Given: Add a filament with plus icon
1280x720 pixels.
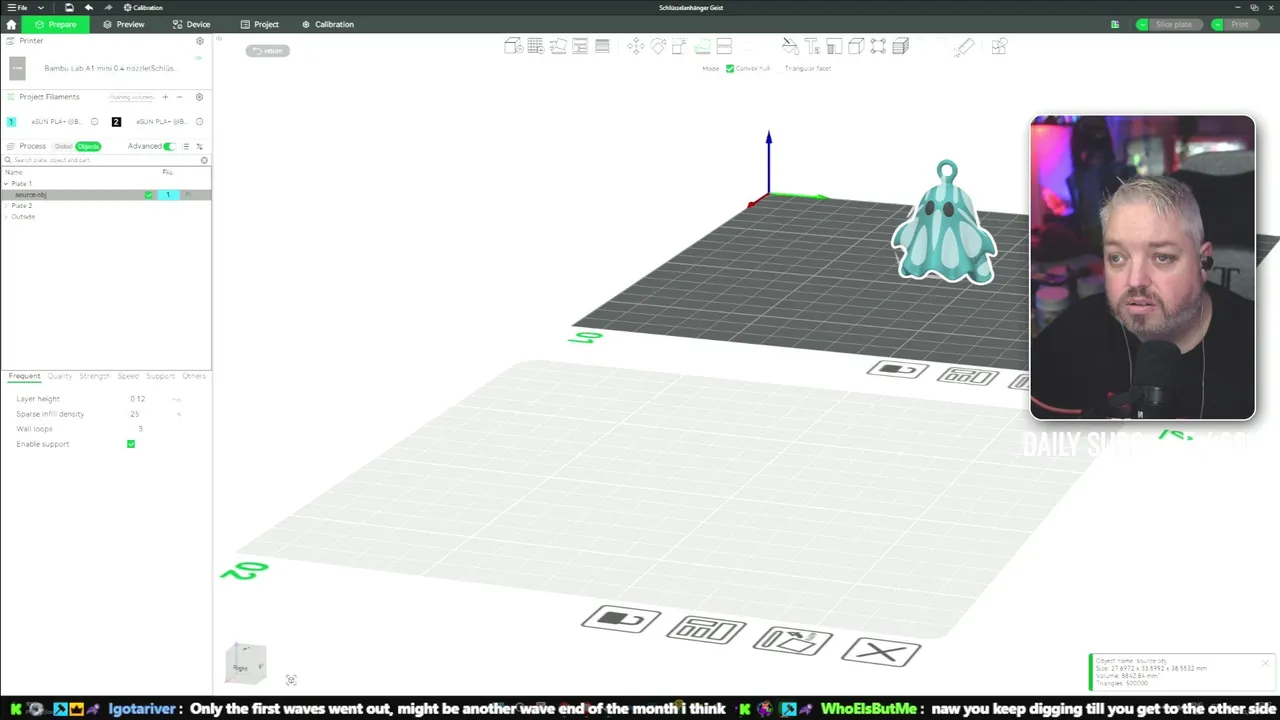Looking at the screenshot, I should coord(165,97).
